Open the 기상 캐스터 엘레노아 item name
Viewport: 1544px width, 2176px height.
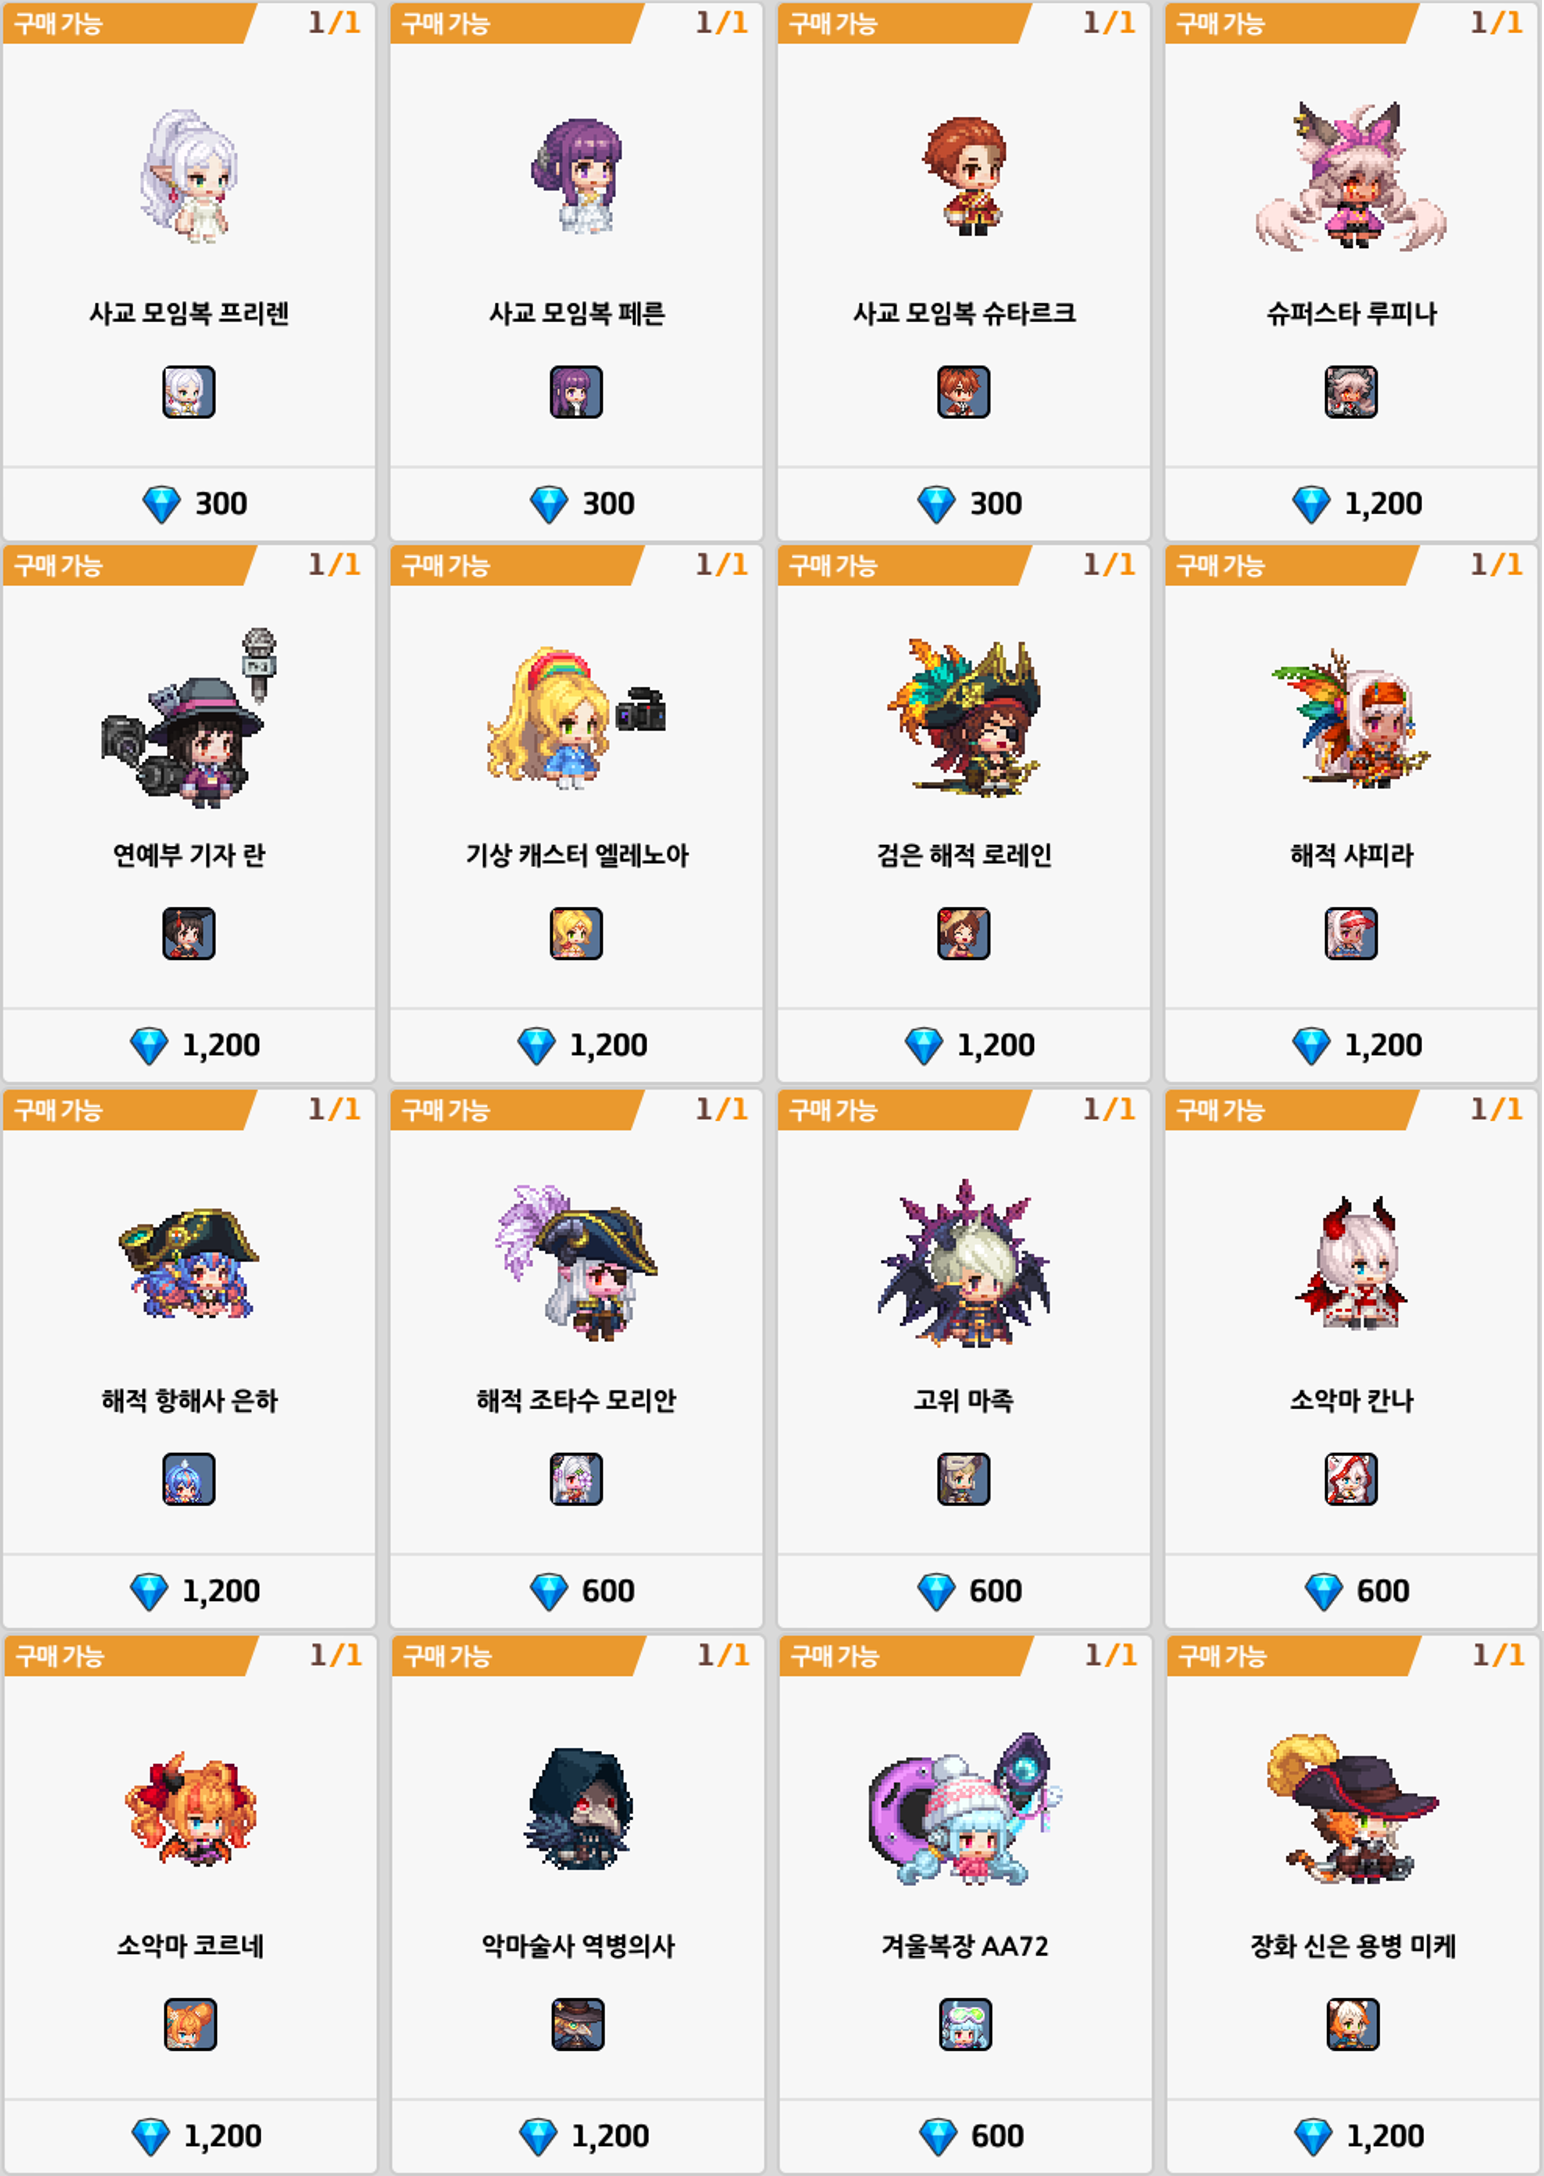point(577,856)
